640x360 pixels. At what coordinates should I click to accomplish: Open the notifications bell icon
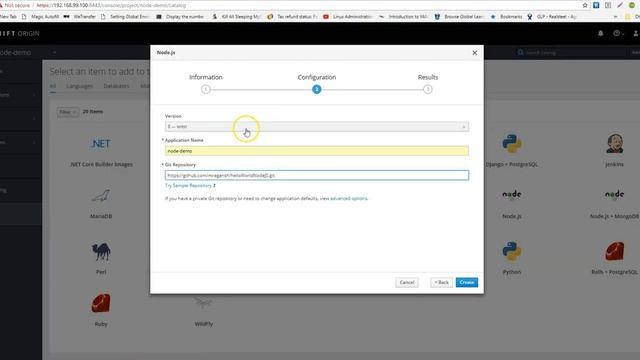[600, 33]
